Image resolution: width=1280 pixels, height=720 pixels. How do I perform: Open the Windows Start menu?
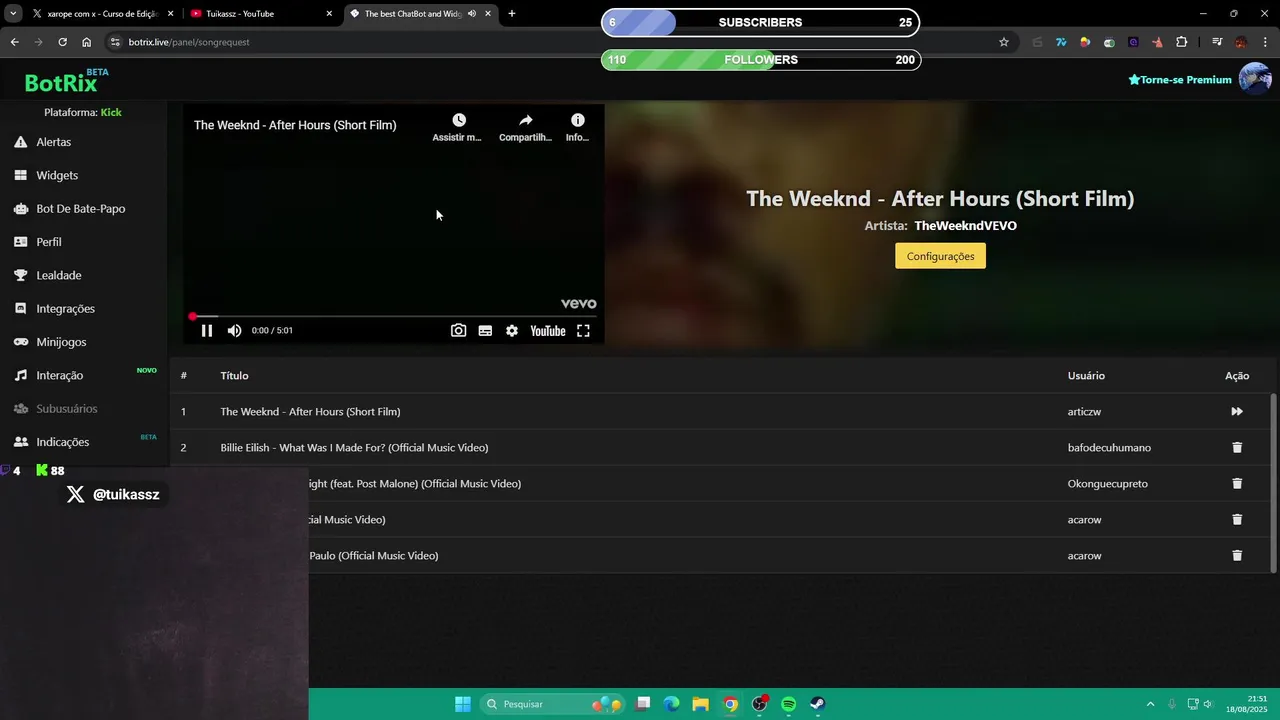463,704
